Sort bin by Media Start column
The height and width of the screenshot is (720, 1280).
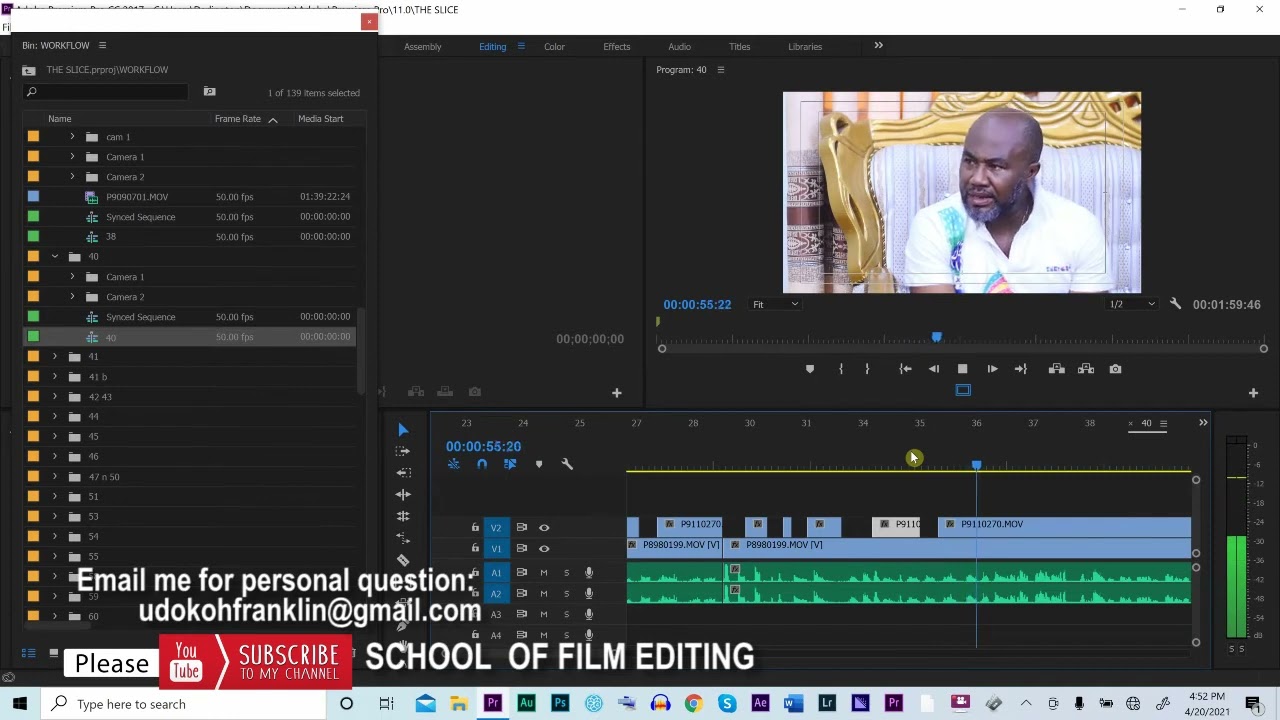tap(320, 119)
